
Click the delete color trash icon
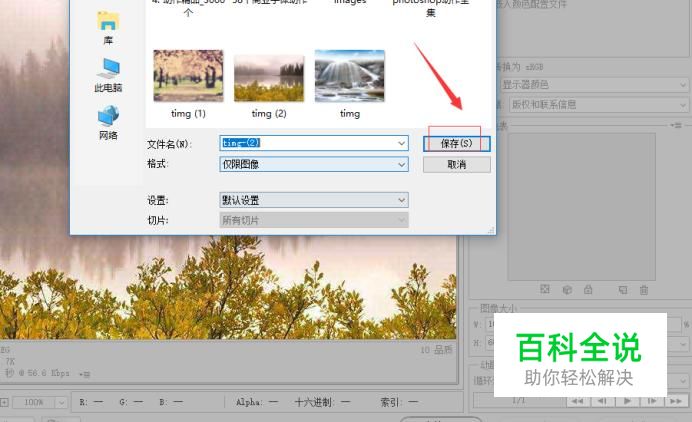[x=644, y=290]
